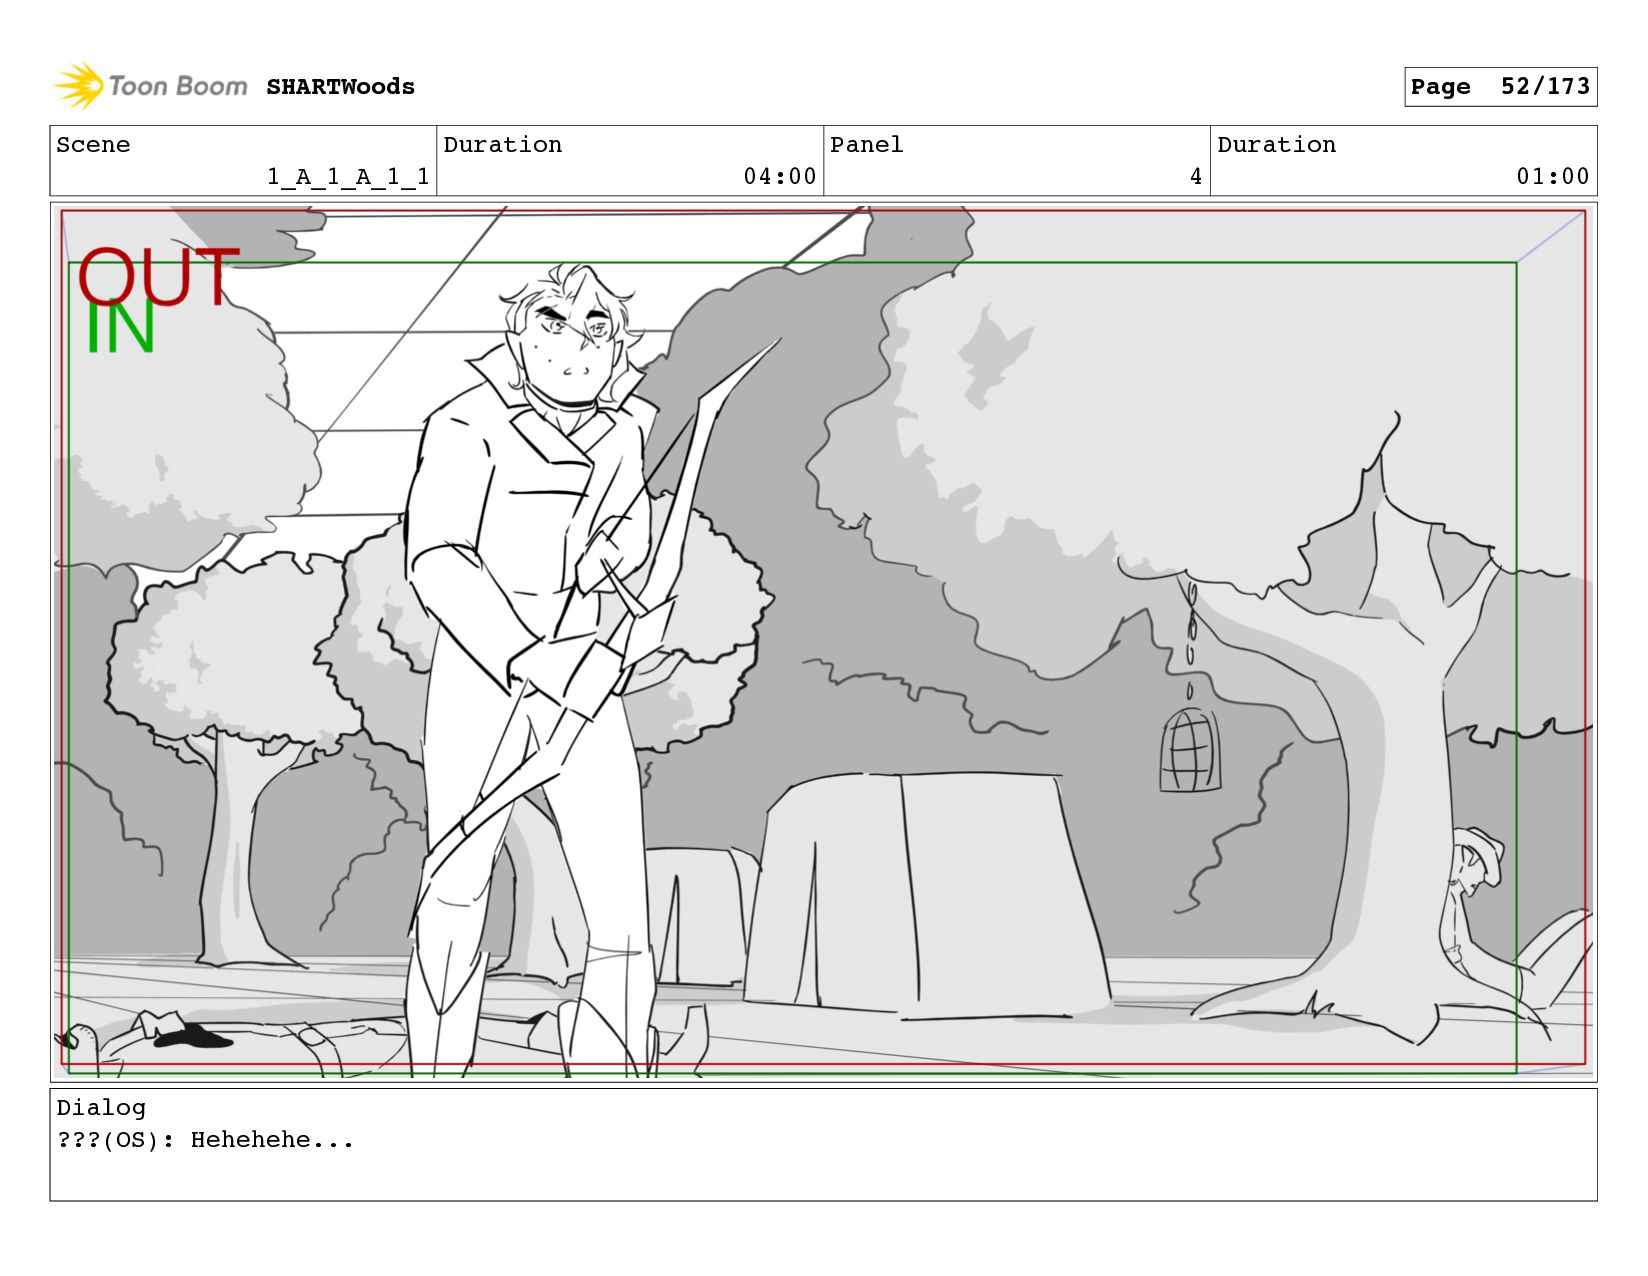
Task: Click scene duration value 04:00
Action: [x=780, y=177]
